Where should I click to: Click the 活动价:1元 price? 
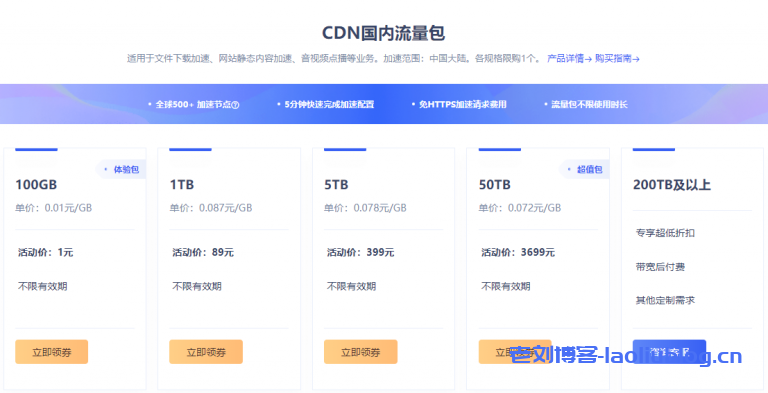46,252
